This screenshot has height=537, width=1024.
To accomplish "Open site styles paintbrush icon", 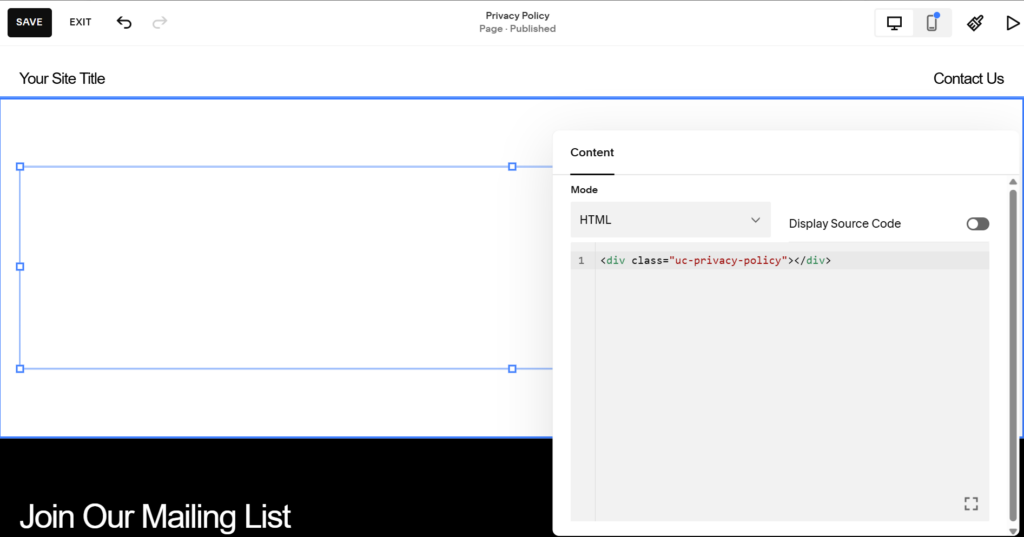I will 975,23.
